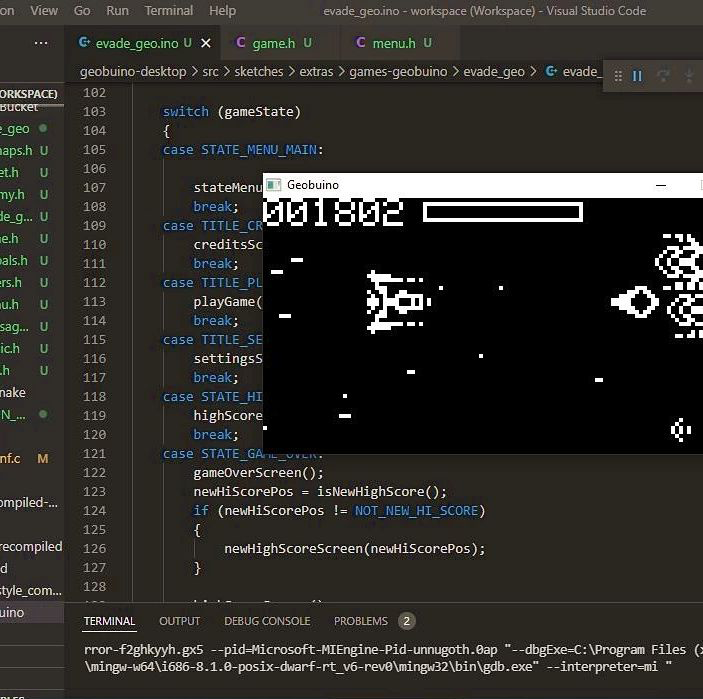Select the style_com... item in the explorer

(x=31, y=590)
